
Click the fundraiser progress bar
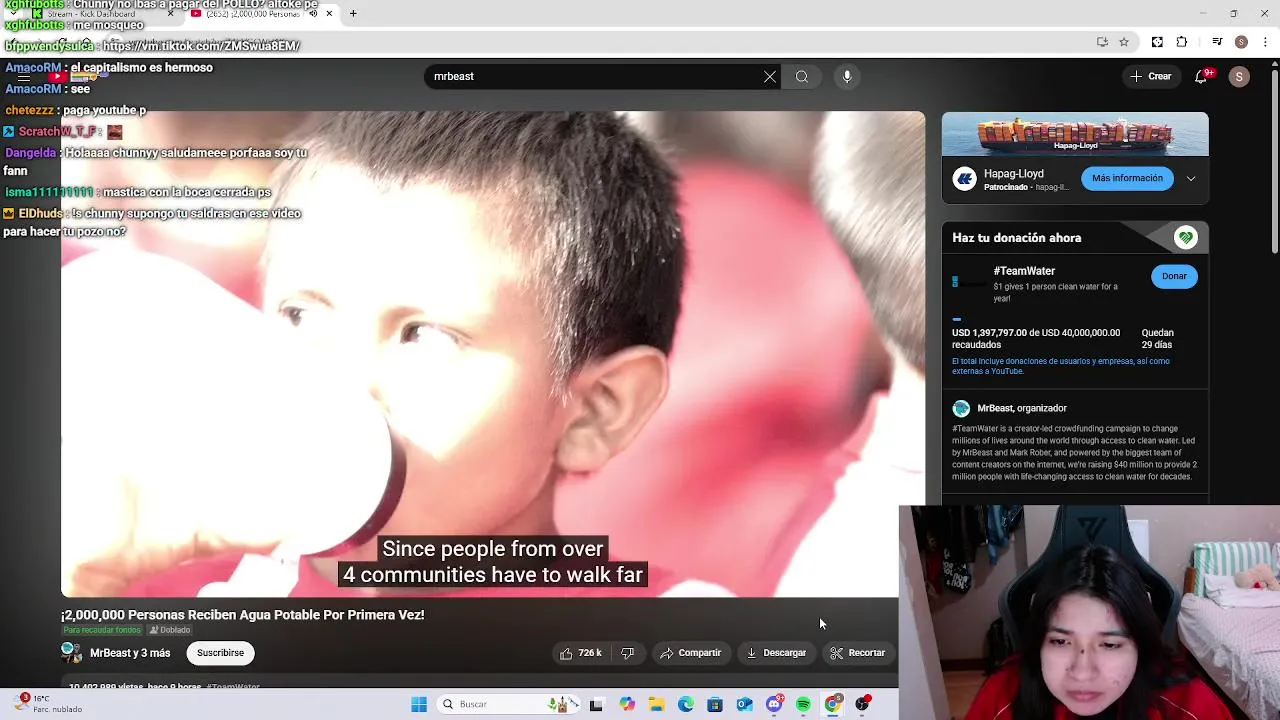pos(1074,320)
